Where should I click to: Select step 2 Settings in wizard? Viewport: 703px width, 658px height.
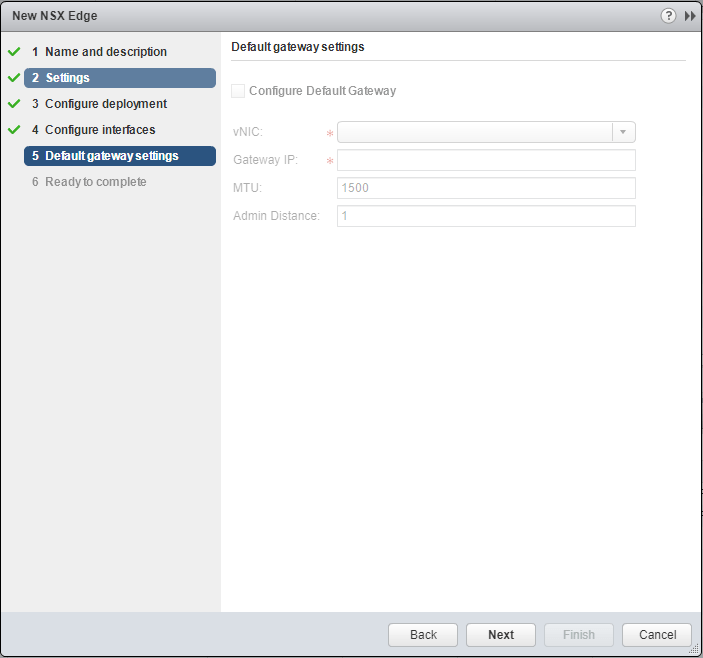pyautogui.click(x=120, y=78)
